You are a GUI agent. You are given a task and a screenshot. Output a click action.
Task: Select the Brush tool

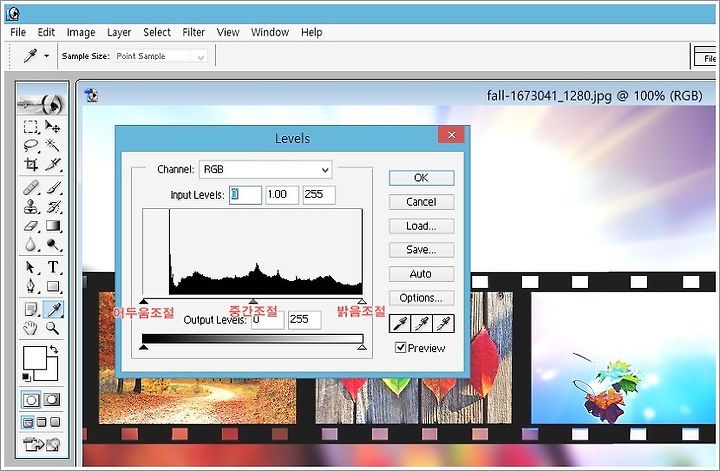53,188
